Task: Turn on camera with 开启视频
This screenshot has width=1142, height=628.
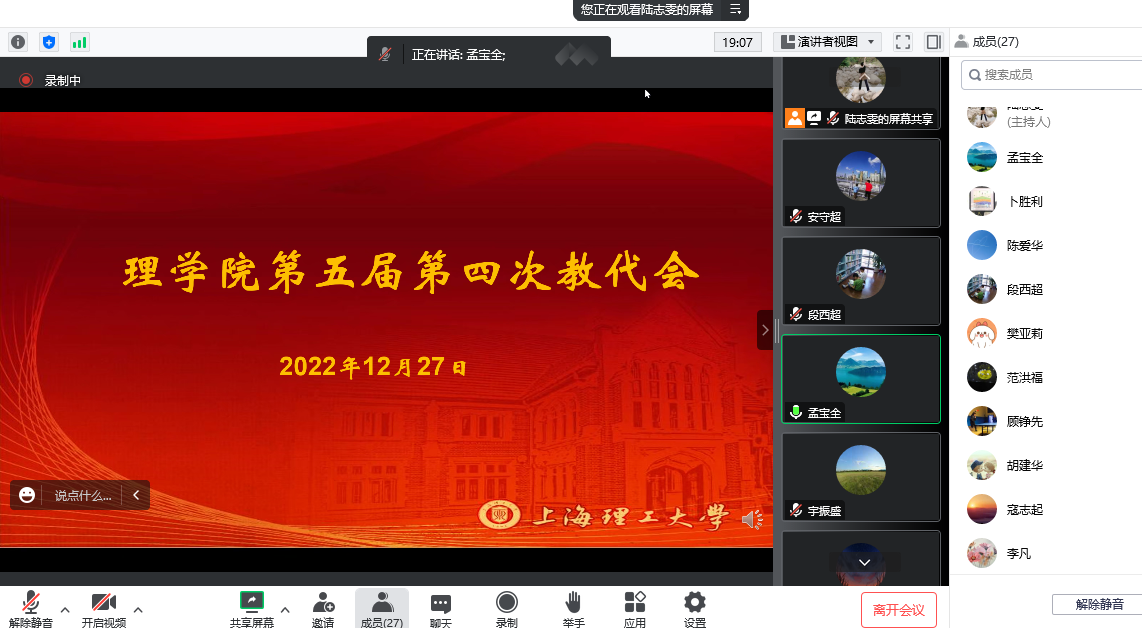Action: 103,608
